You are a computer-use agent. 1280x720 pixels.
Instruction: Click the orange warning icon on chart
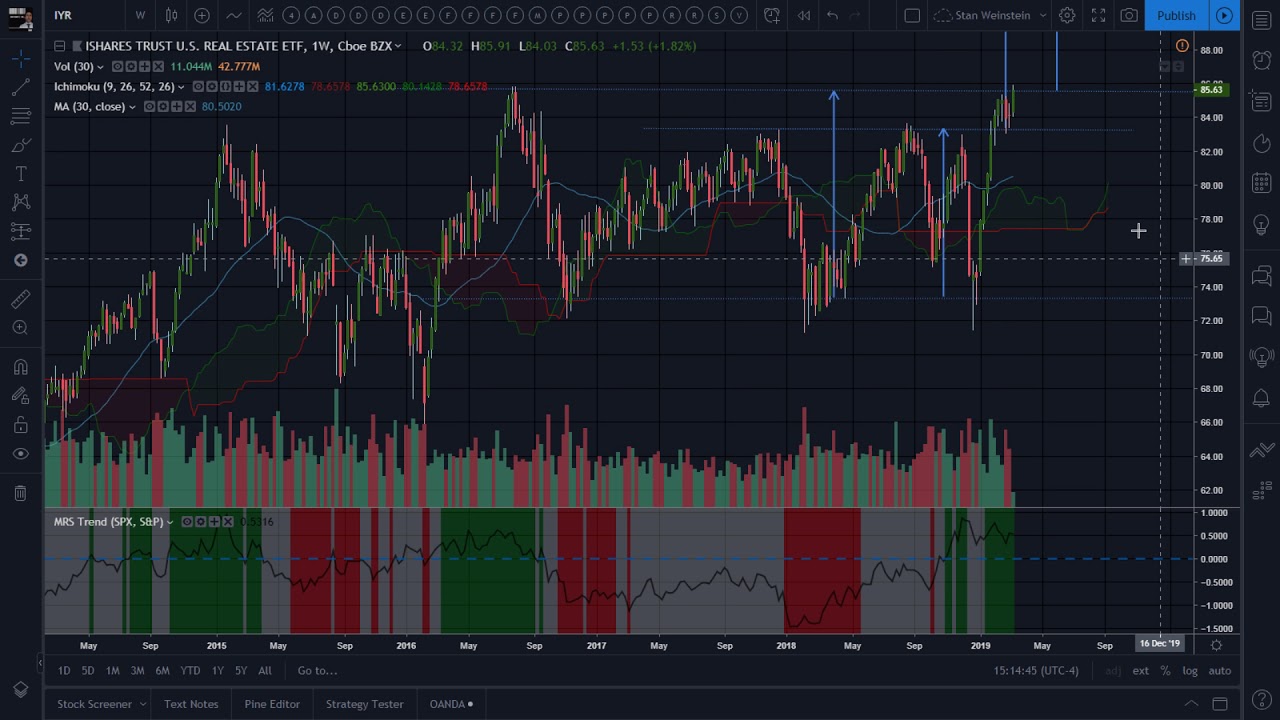[x=1182, y=46]
